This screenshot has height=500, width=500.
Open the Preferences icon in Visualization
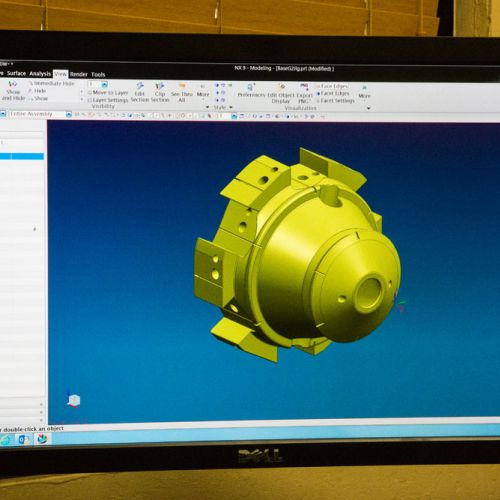click(251, 88)
